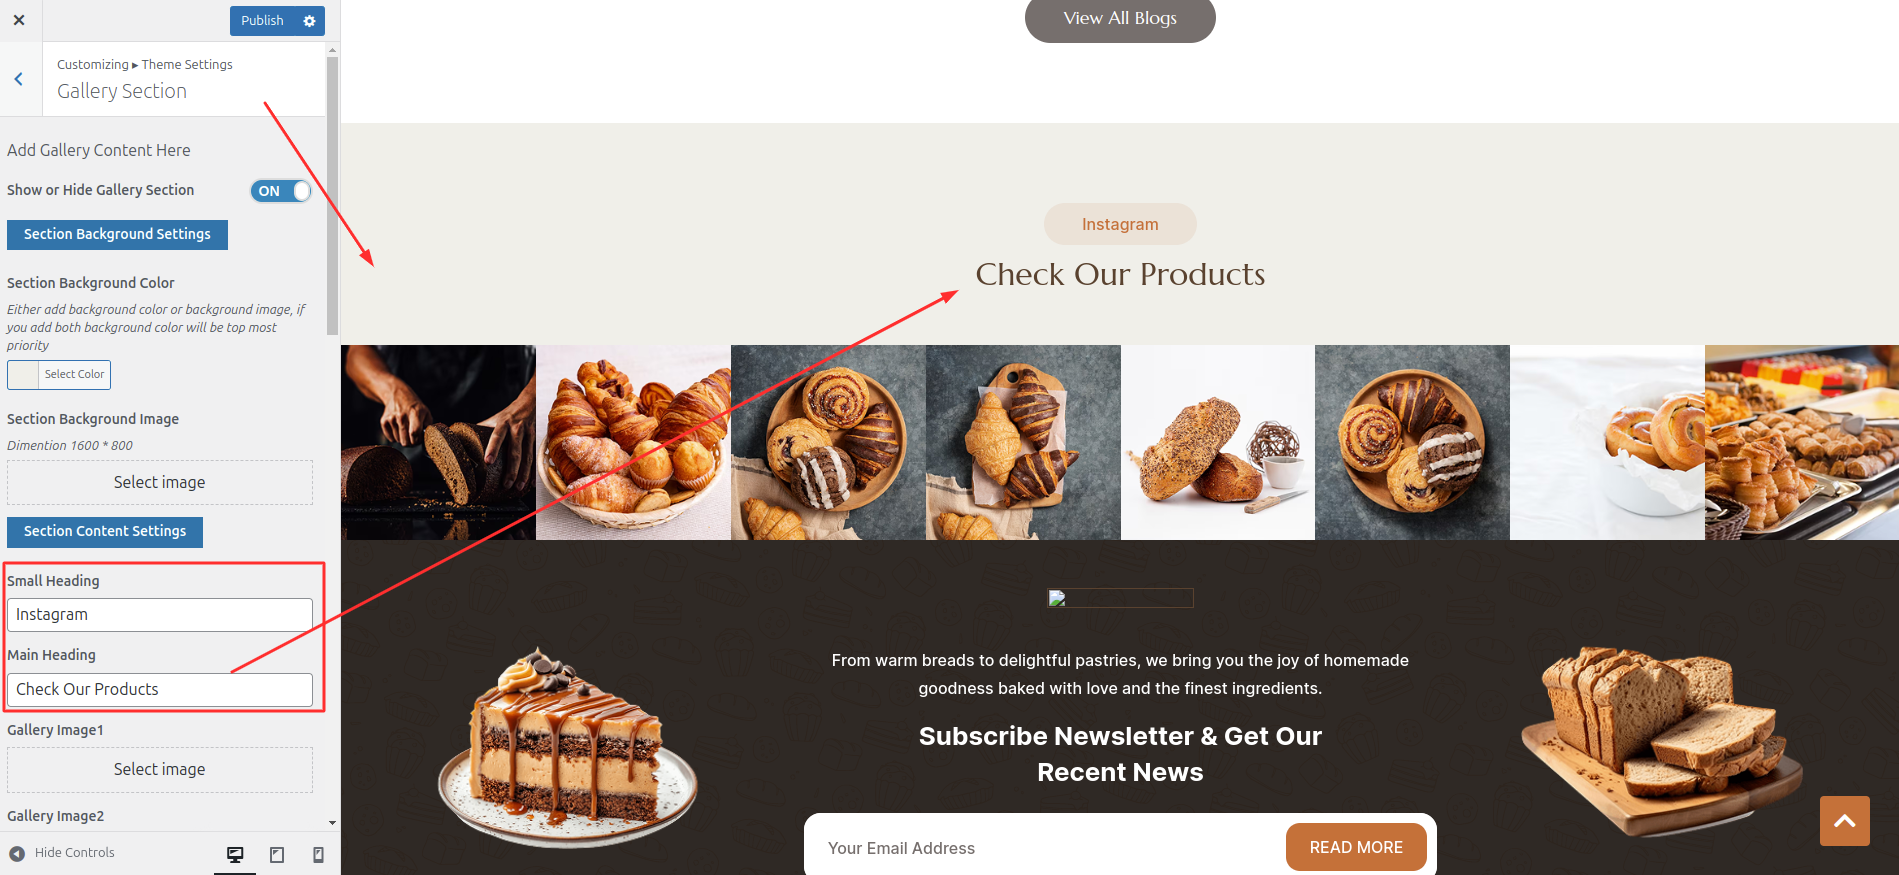Click the Small Heading input field
This screenshot has height=875, width=1899.
click(160, 615)
